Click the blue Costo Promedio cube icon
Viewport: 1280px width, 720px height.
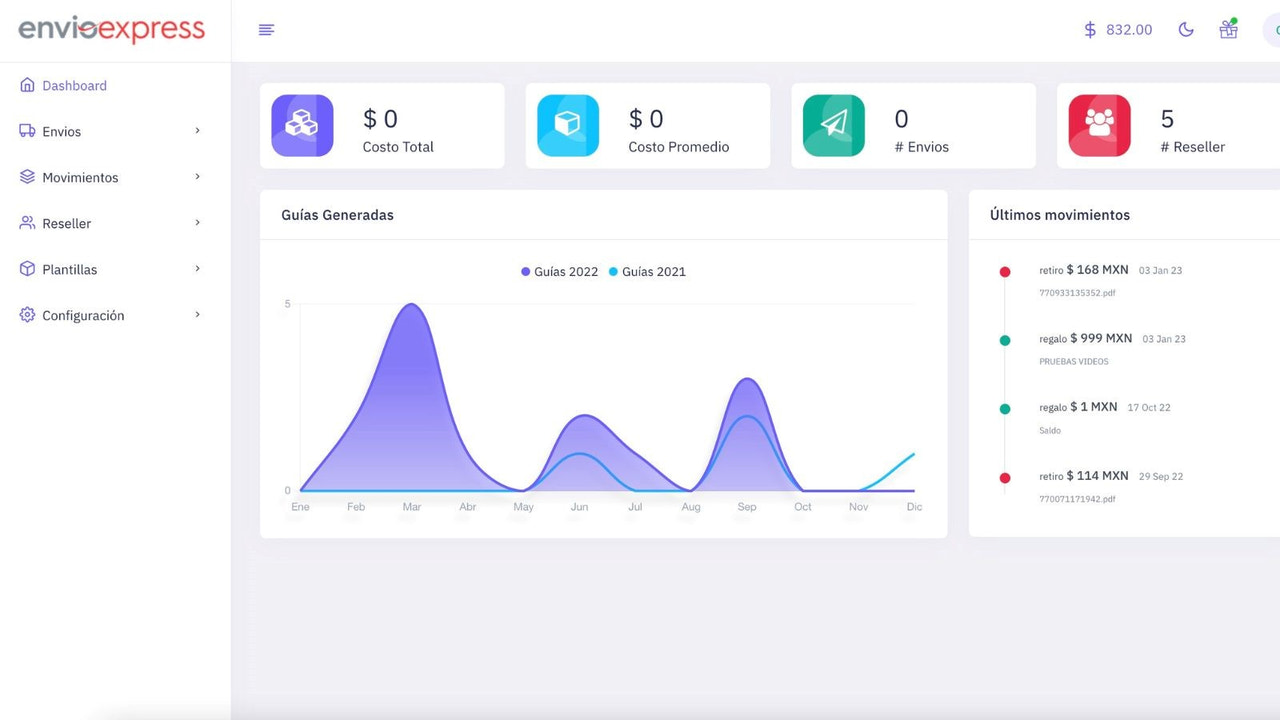point(568,125)
